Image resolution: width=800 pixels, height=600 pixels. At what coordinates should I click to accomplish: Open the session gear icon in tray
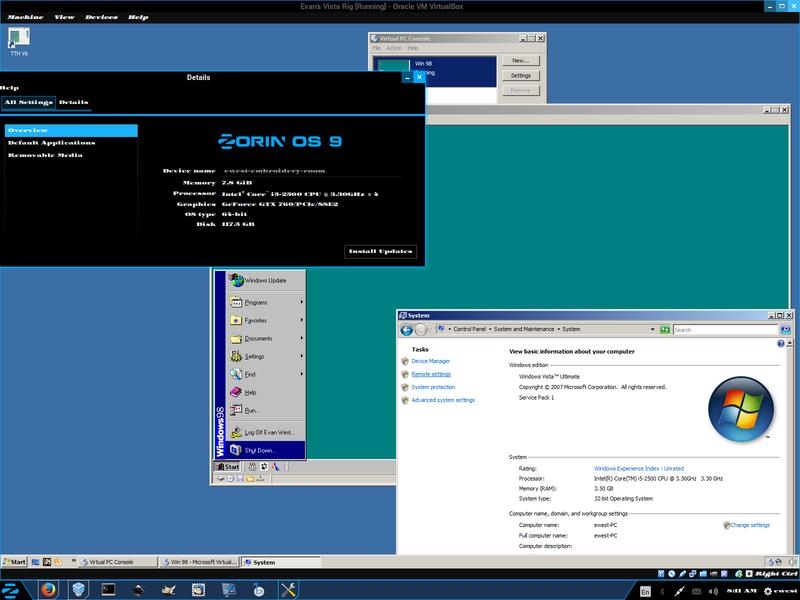coord(767,591)
